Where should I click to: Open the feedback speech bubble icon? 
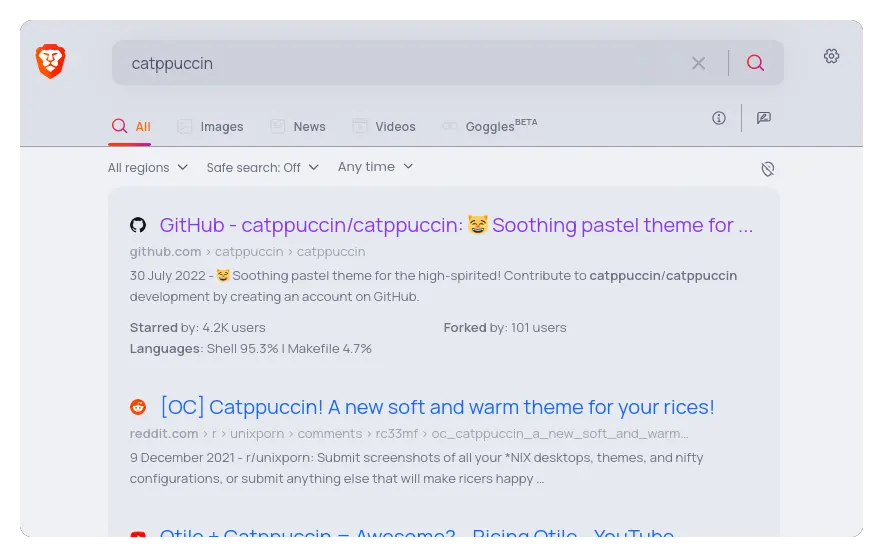click(x=764, y=118)
